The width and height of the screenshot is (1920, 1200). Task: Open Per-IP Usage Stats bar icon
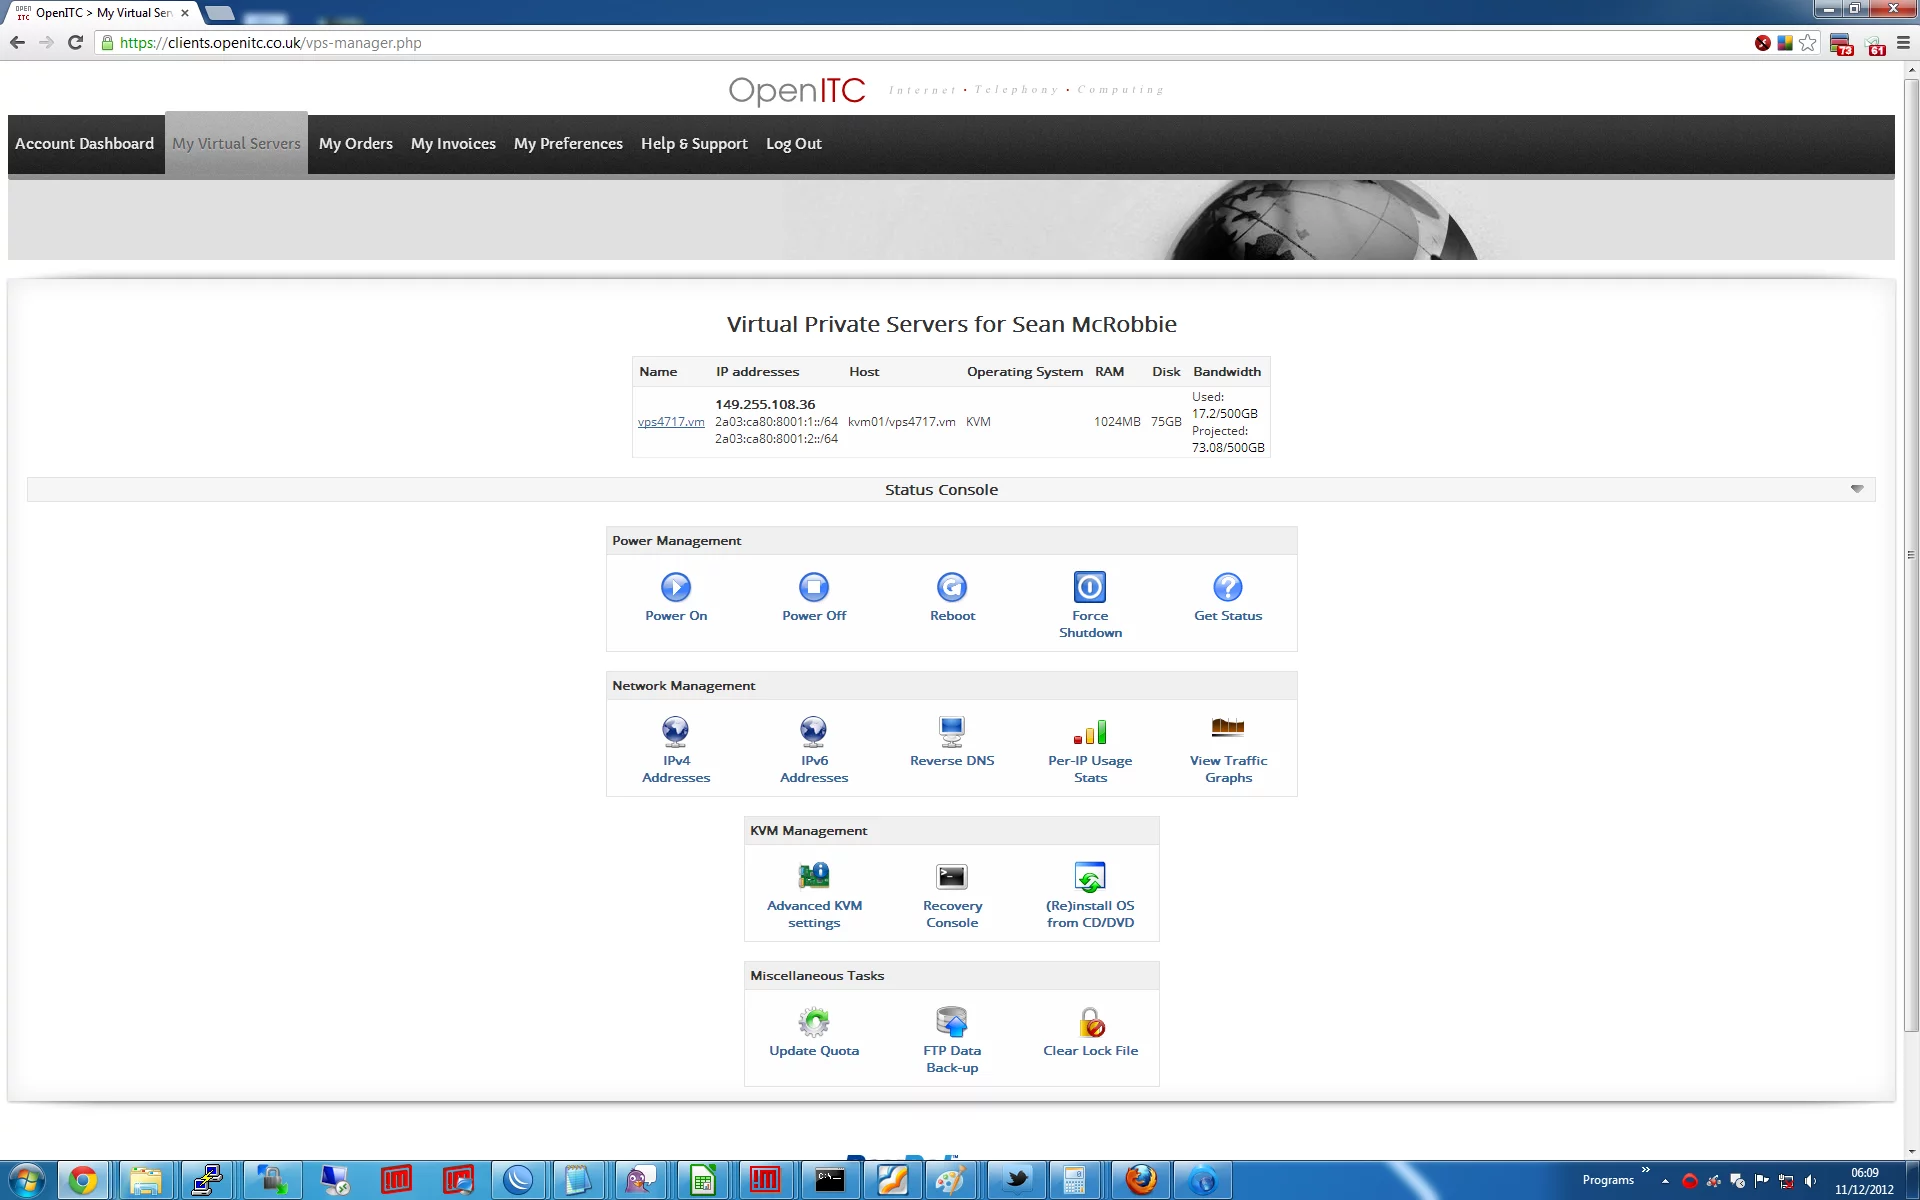point(1090,732)
